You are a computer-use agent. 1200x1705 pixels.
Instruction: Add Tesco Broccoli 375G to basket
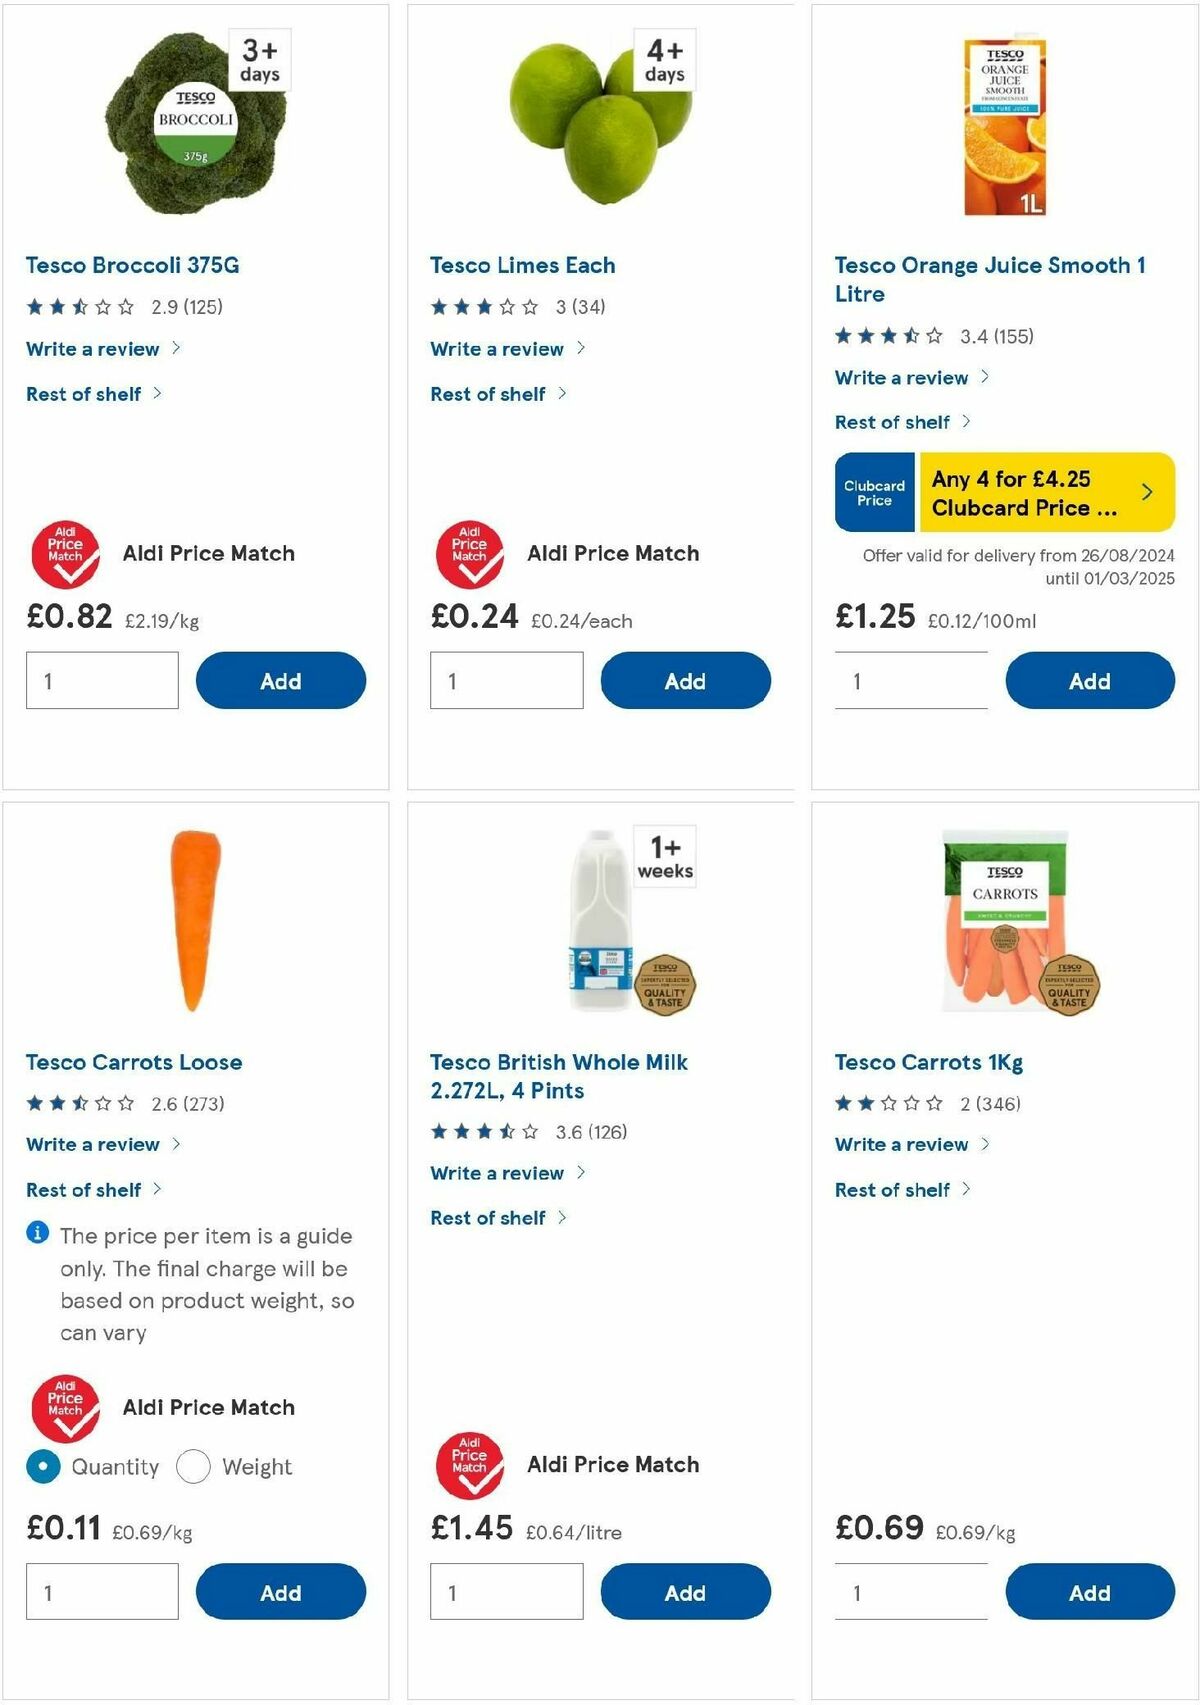[x=281, y=680]
